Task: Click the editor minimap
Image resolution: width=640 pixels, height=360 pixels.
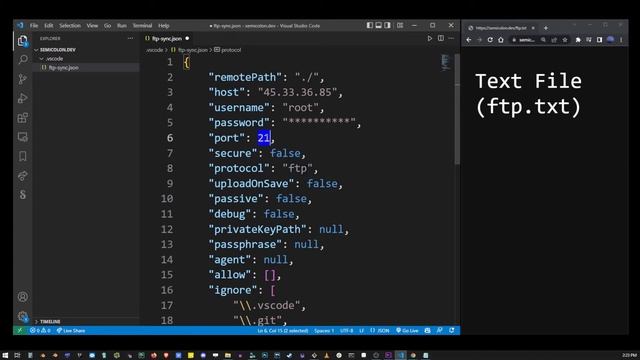Action: pos(445,62)
